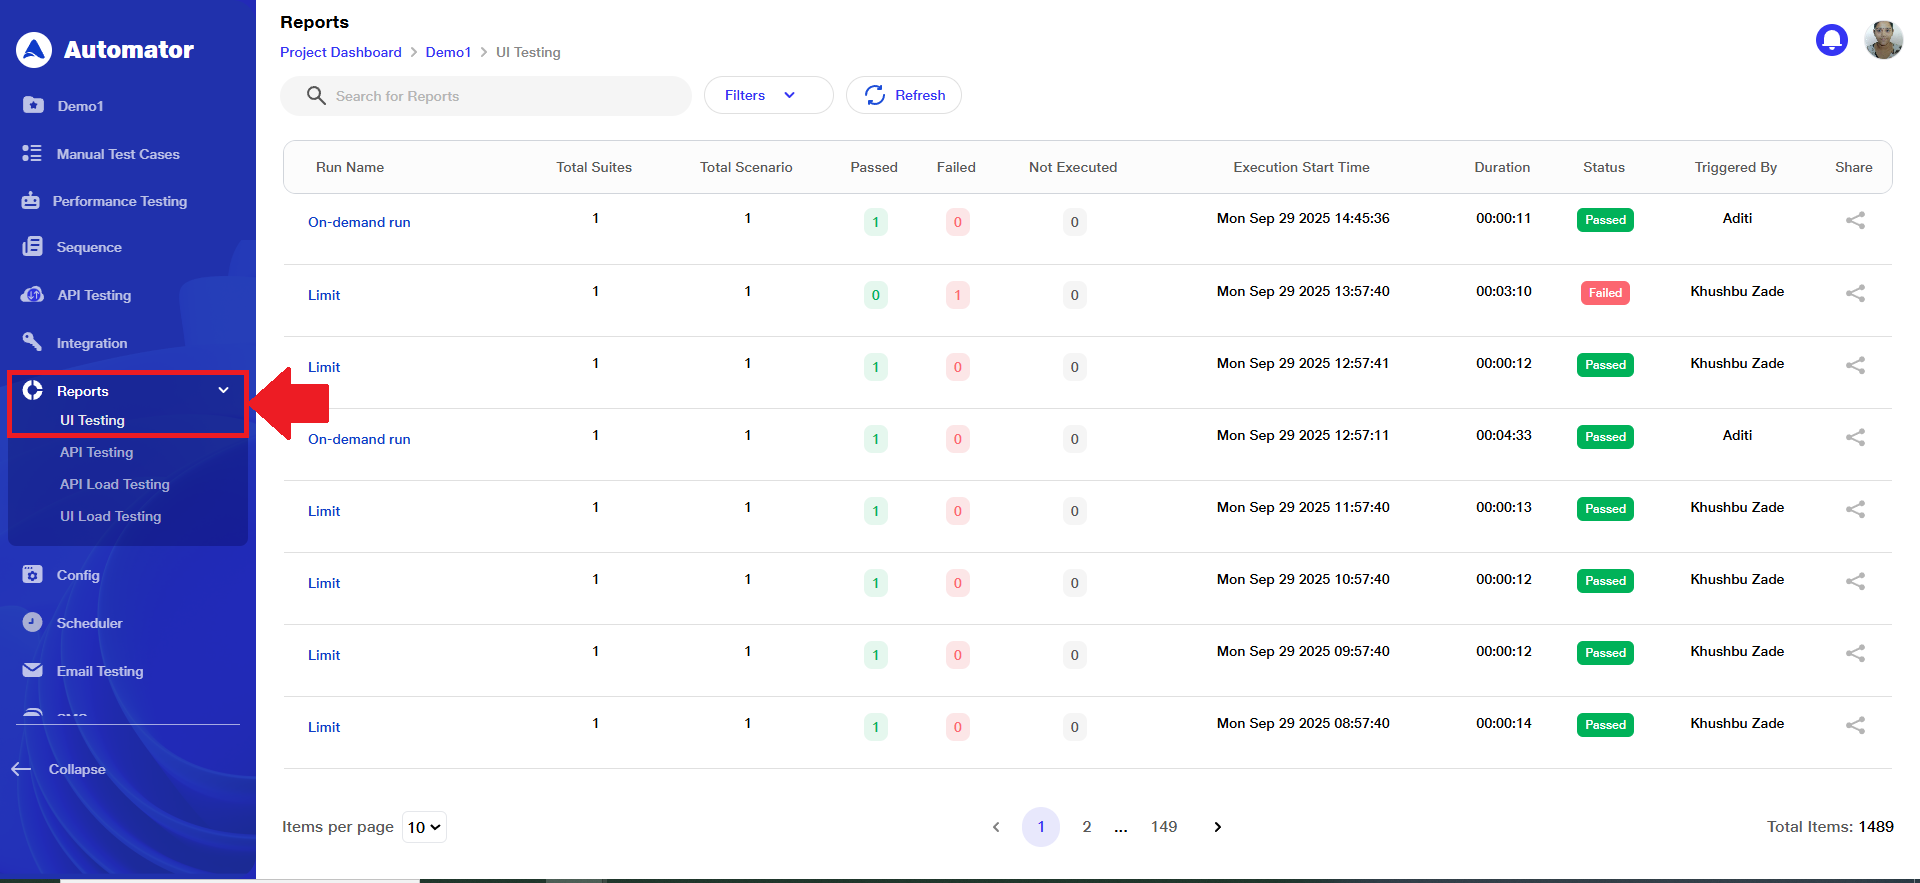
Task: Switch to UI Load Testing reports
Action: 110,516
